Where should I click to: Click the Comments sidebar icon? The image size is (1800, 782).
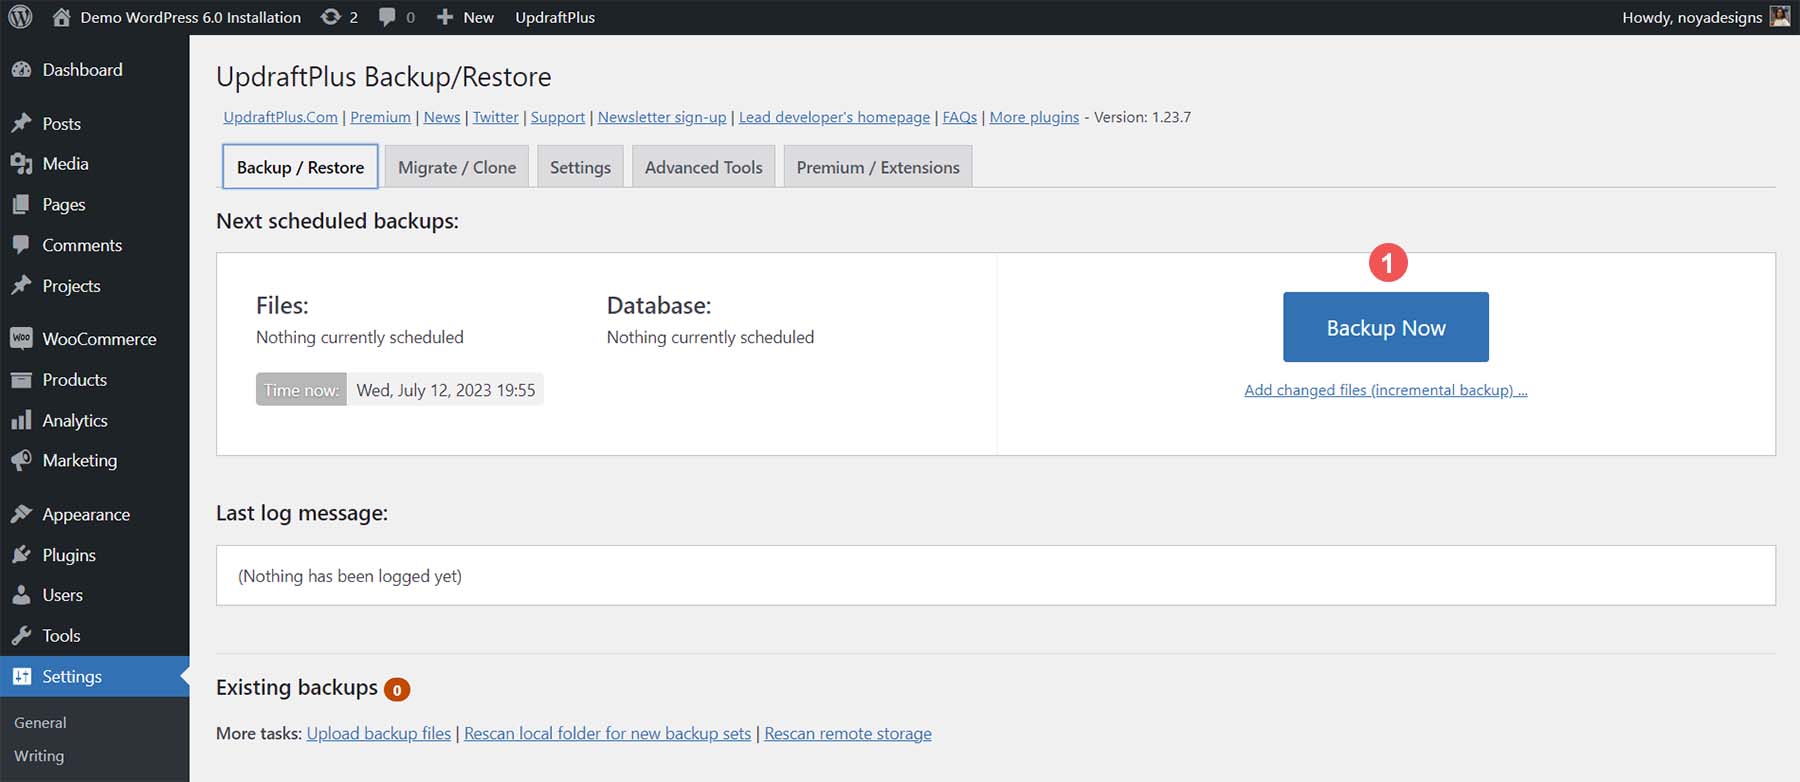21,245
